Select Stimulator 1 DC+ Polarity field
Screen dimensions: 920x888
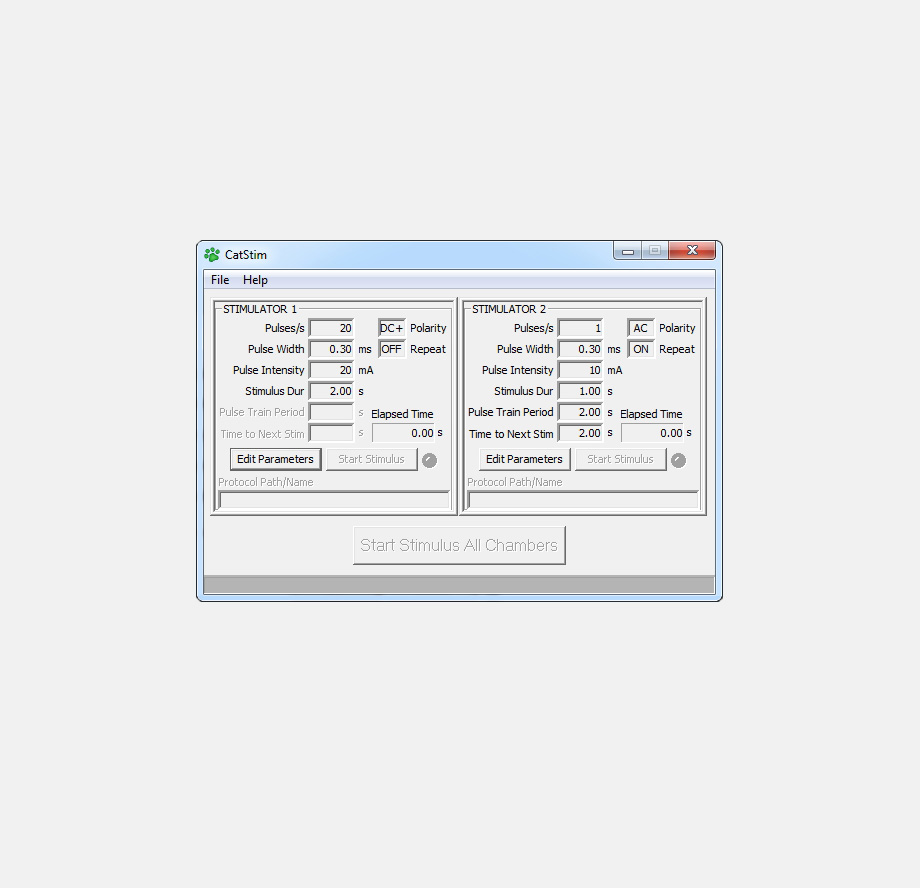[391, 328]
